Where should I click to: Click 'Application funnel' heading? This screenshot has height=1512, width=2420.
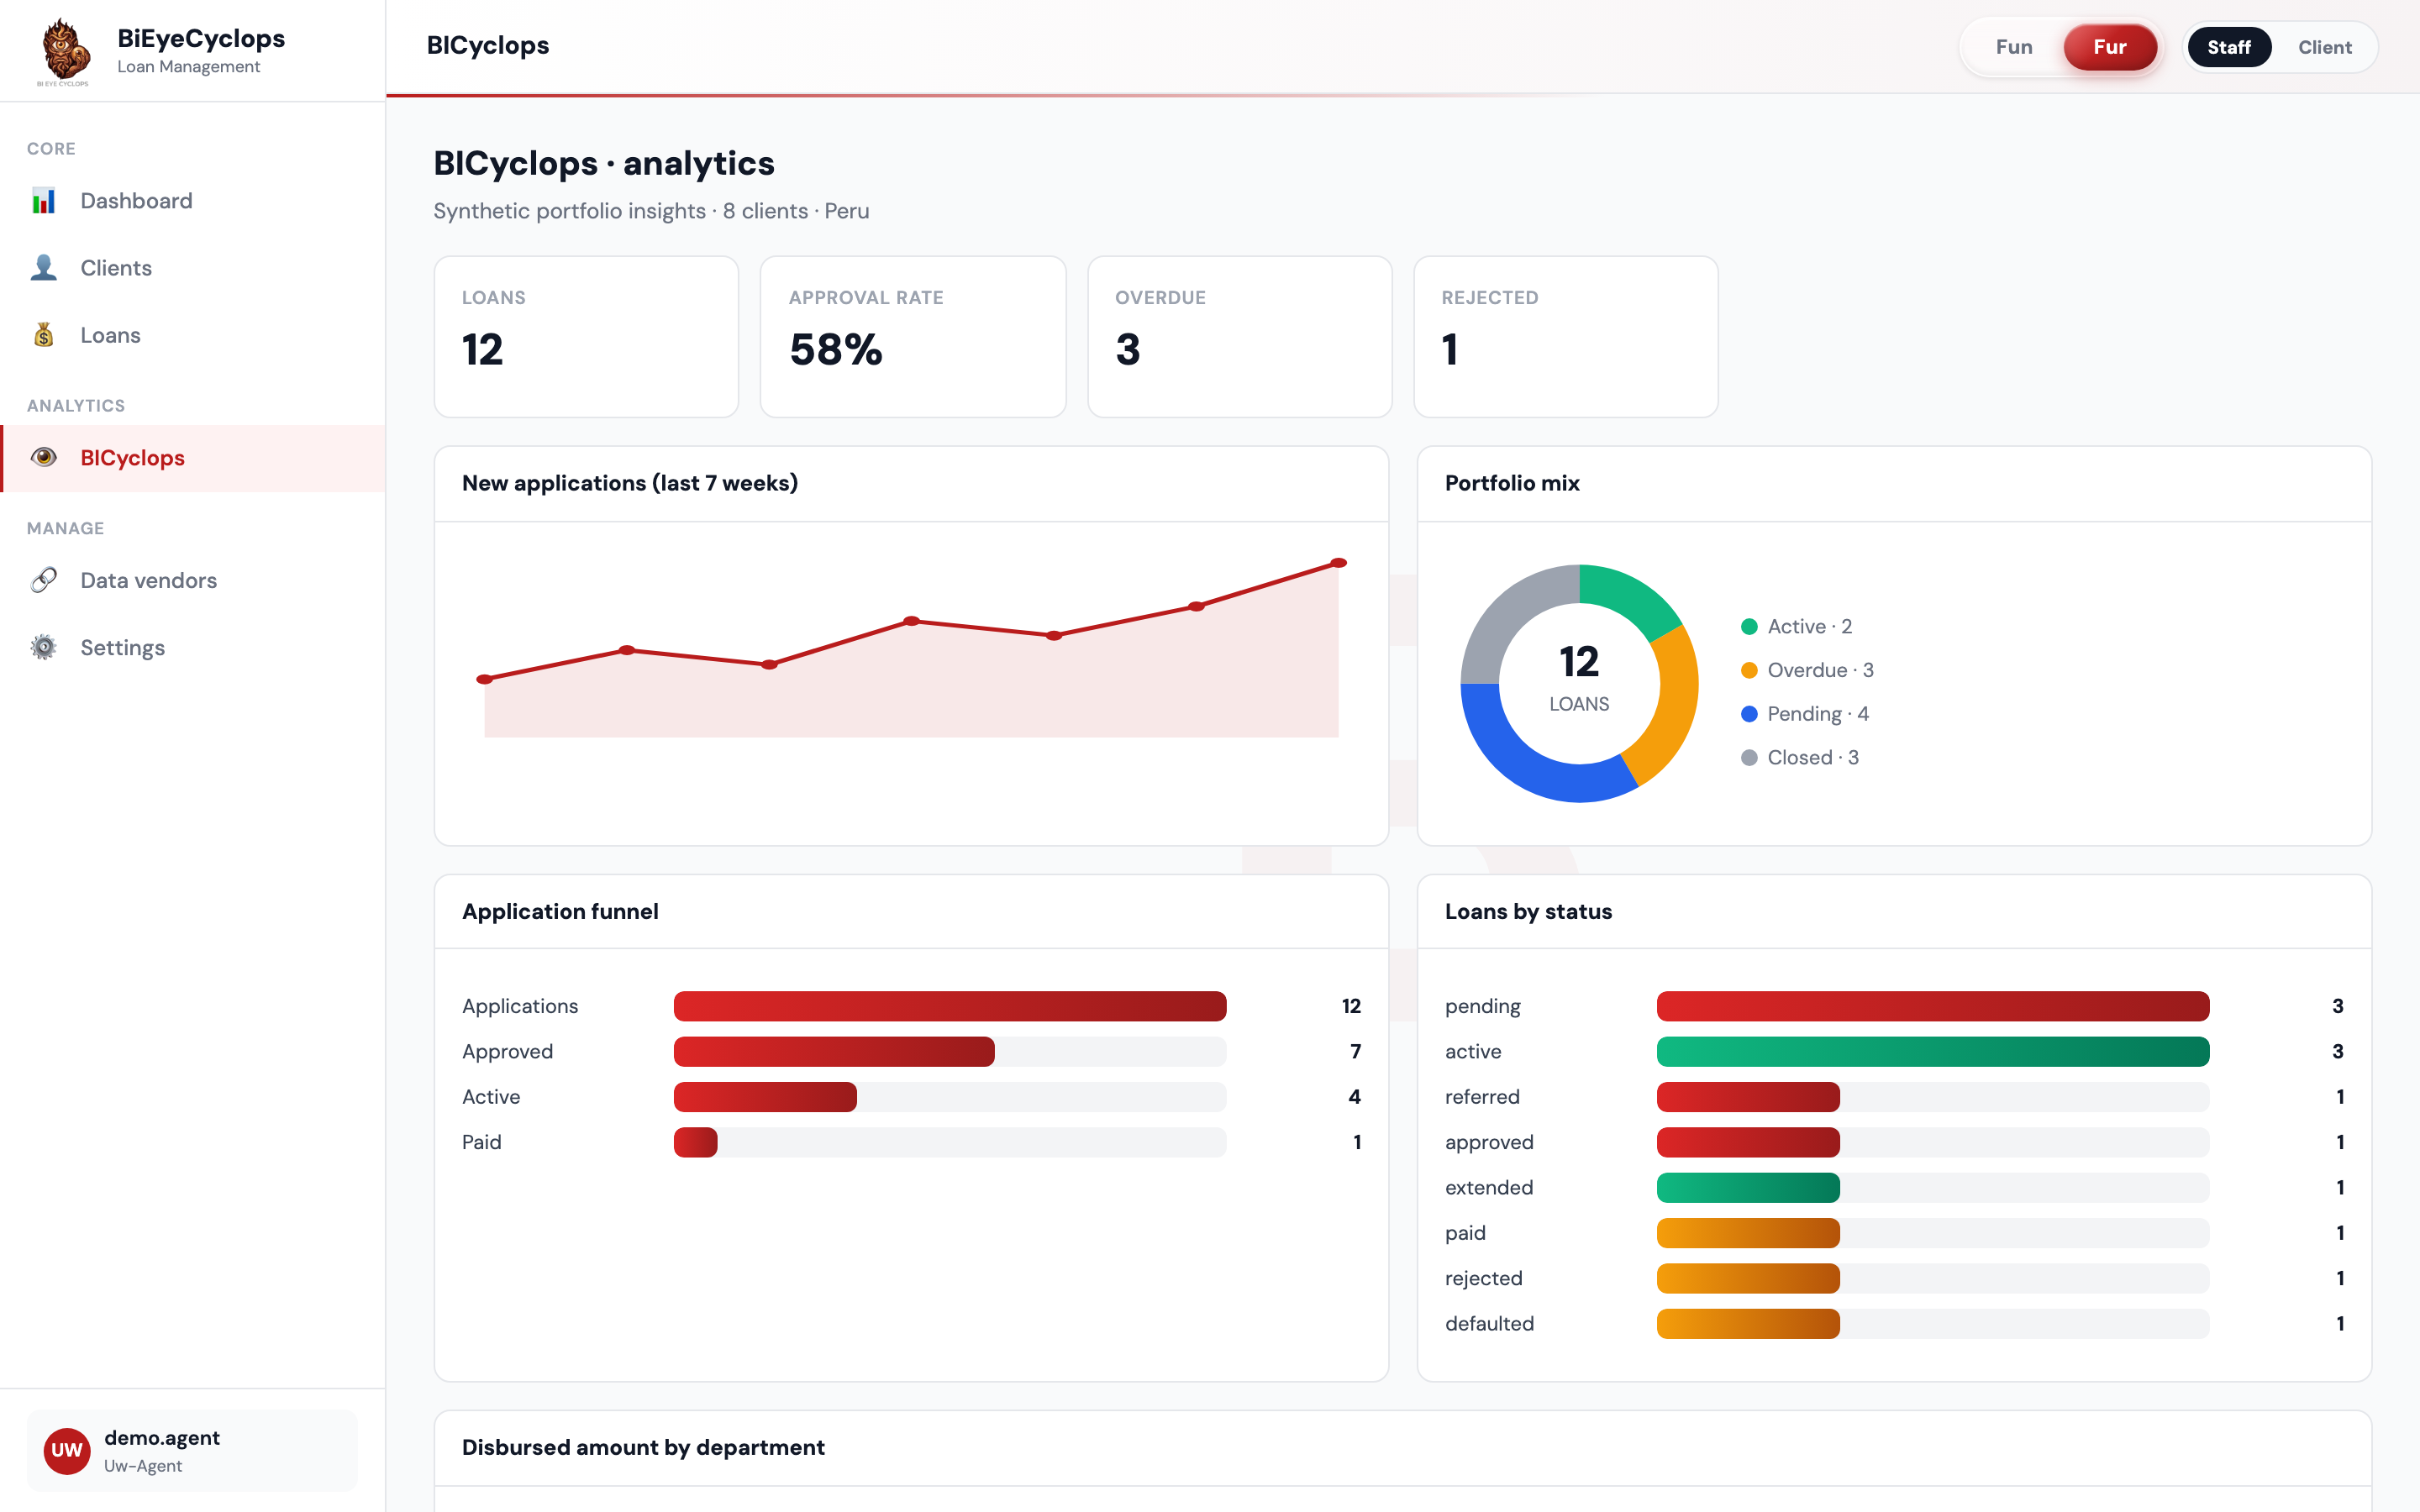coord(560,911)
